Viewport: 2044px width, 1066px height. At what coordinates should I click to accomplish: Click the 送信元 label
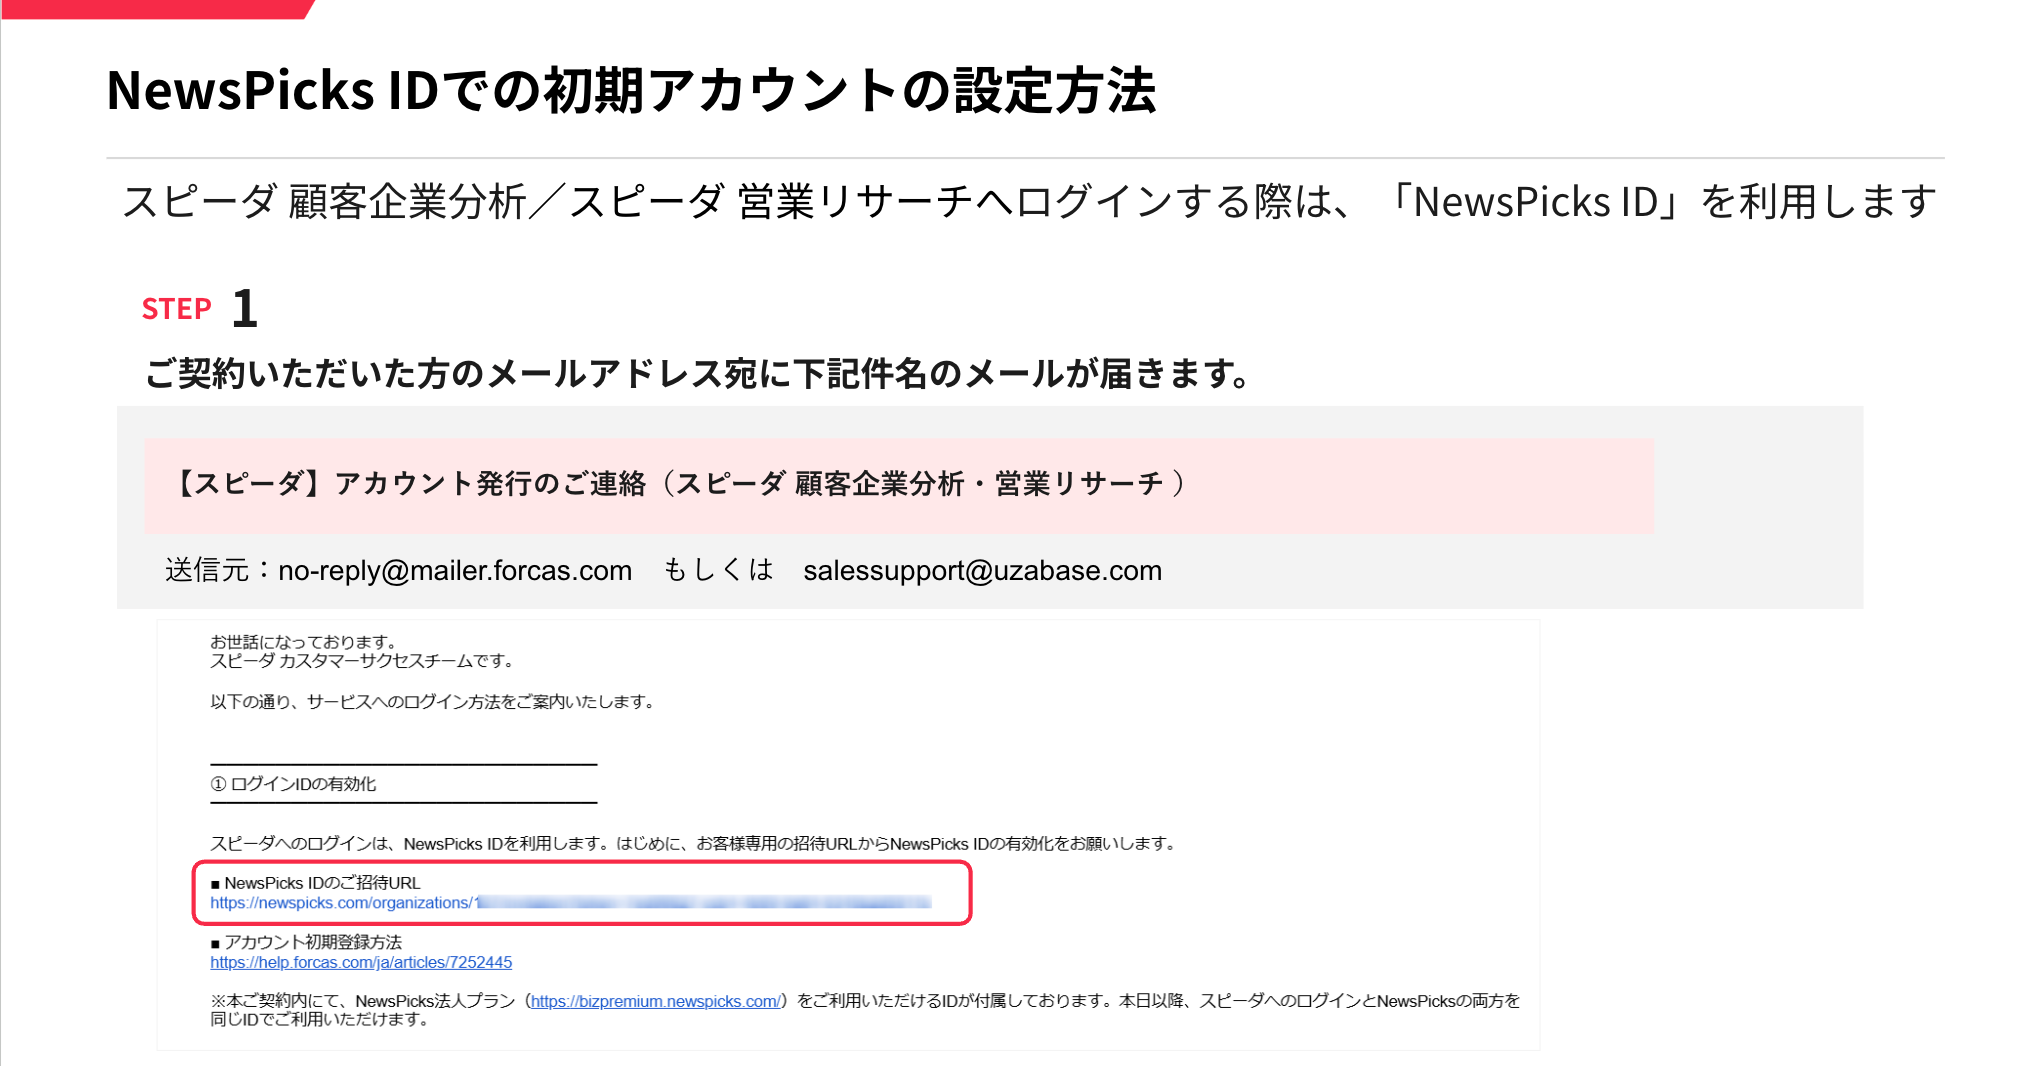[x=208, y=570]
